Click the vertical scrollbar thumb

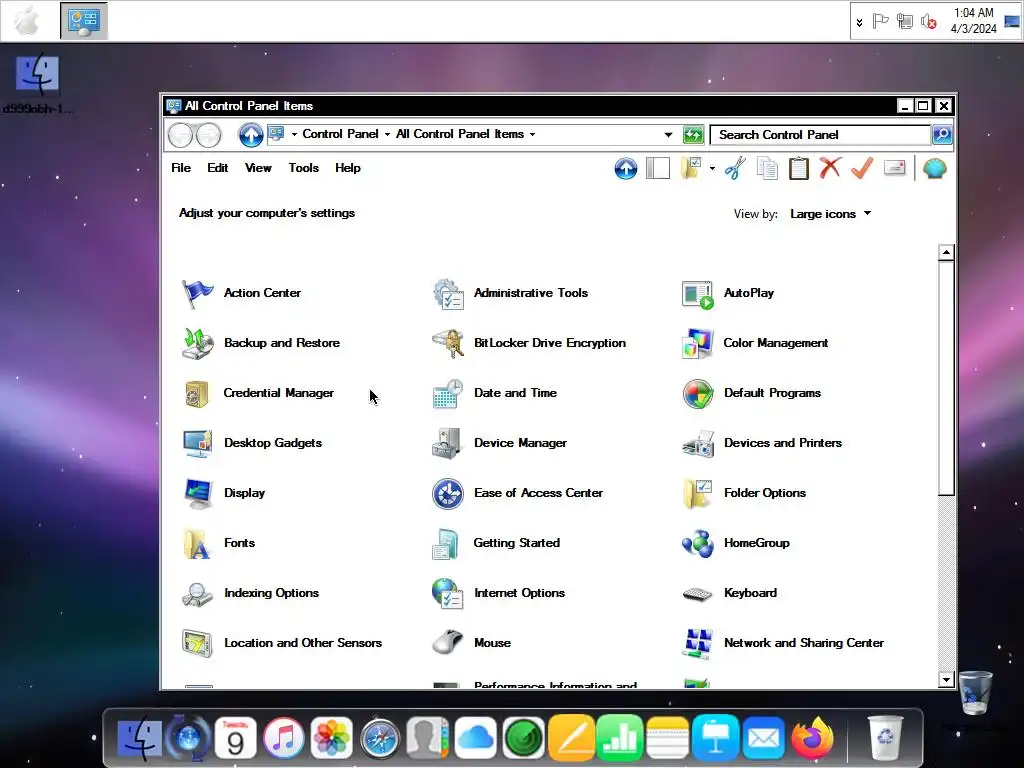946,378
